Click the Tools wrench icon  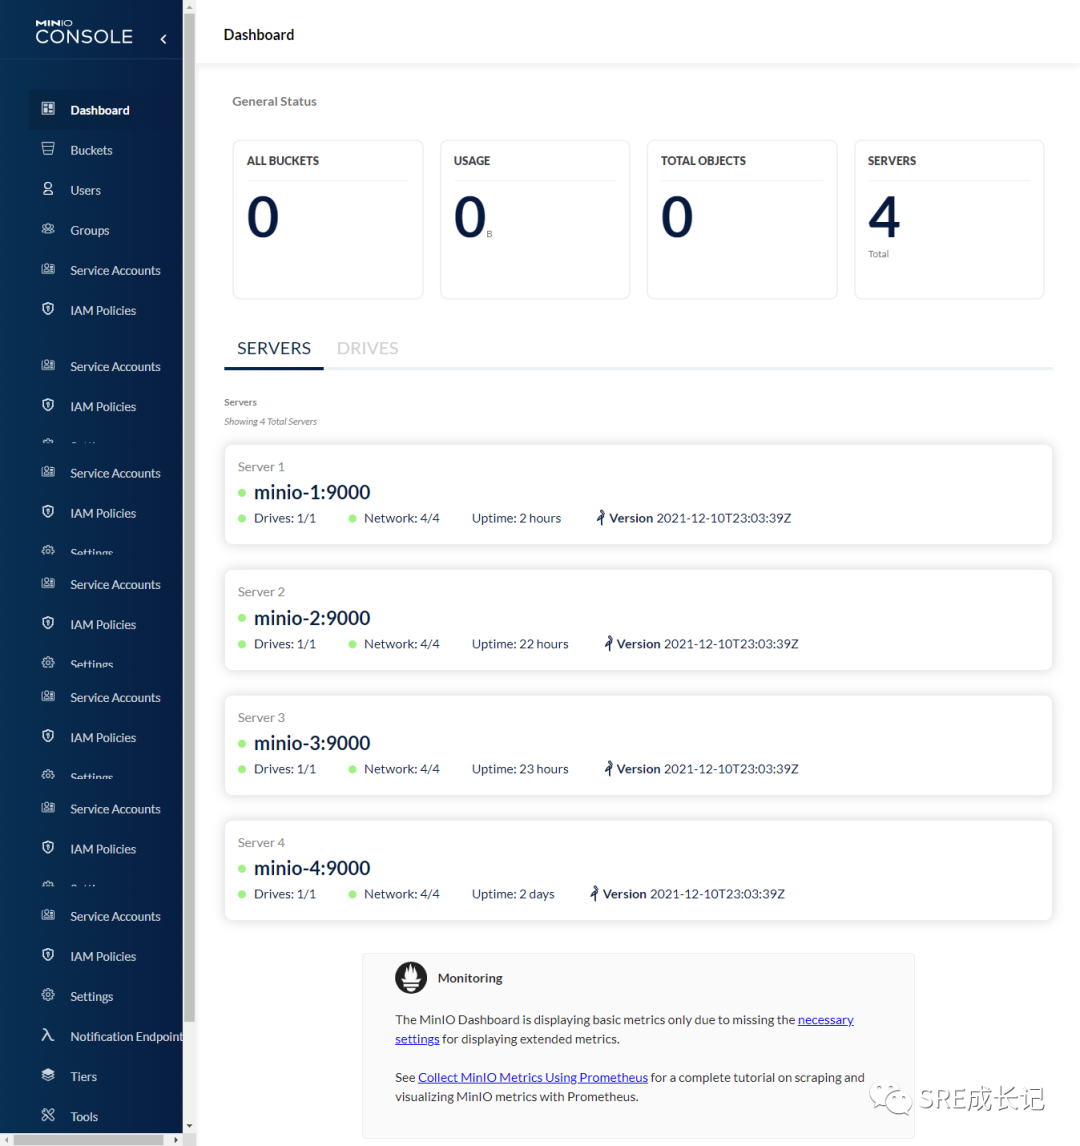click(48, 1115)
